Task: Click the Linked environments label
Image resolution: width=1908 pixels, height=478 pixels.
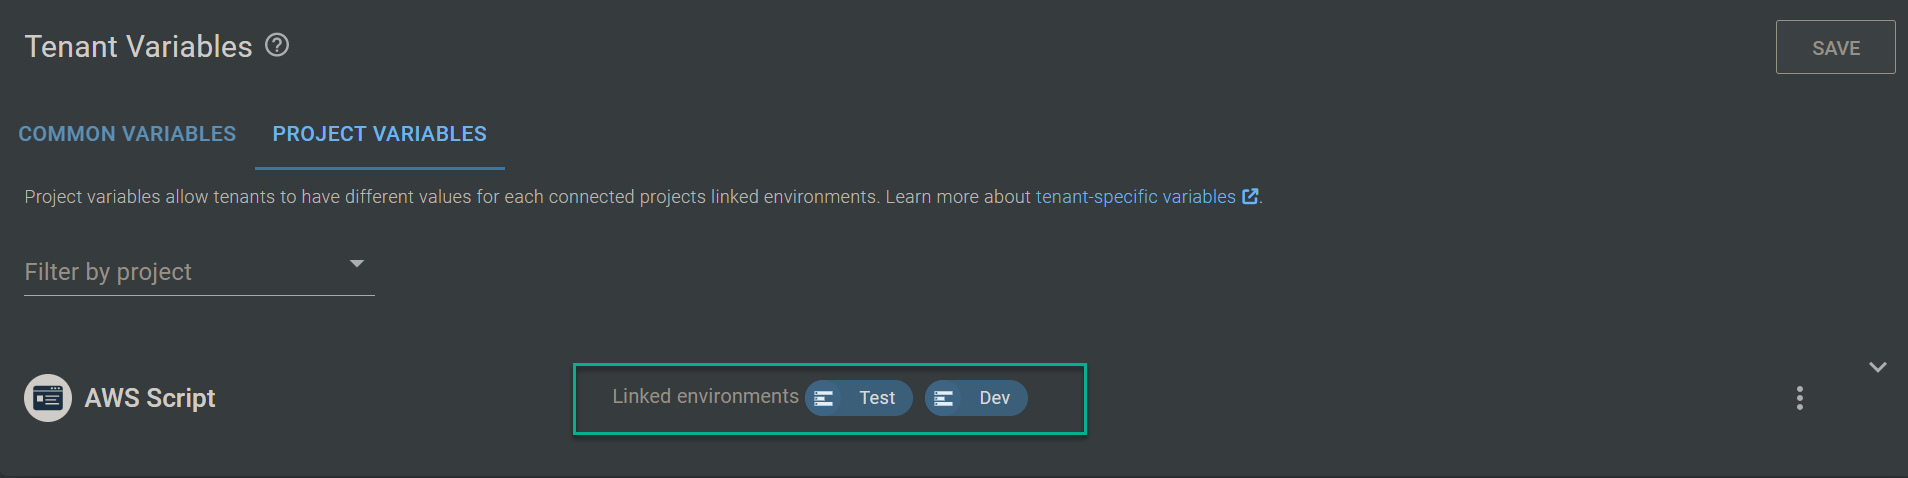Action: coord(705,397)
